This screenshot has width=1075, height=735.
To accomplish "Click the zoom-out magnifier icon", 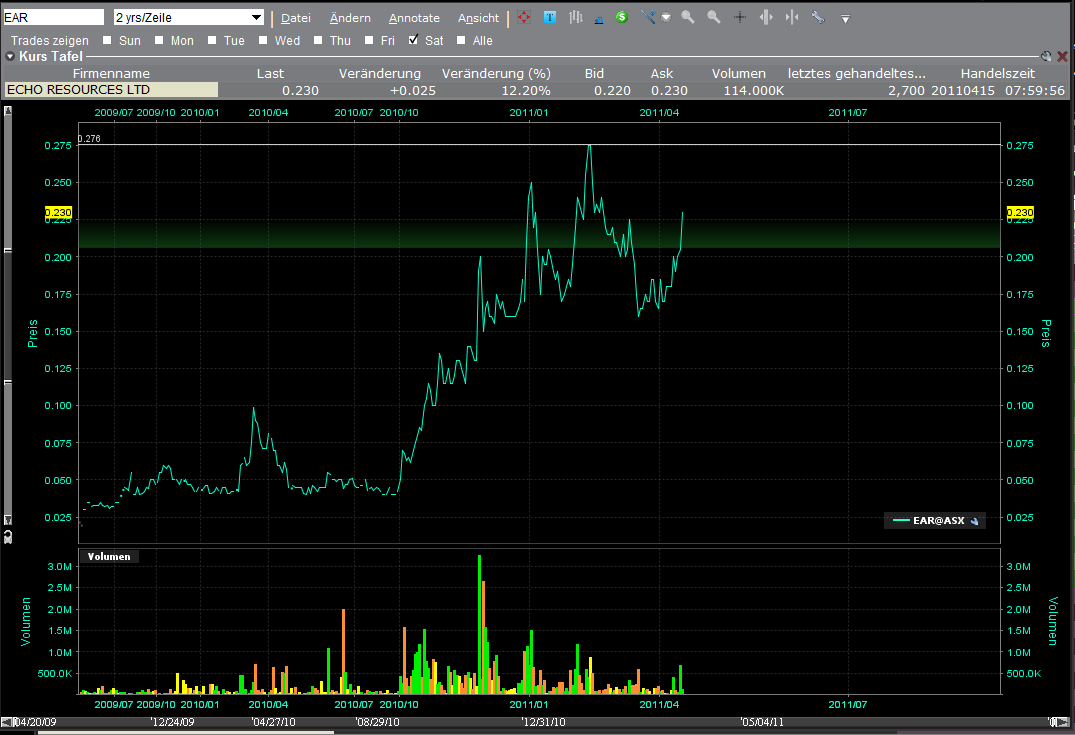I will pyautogui.click(x=712, y=17).
